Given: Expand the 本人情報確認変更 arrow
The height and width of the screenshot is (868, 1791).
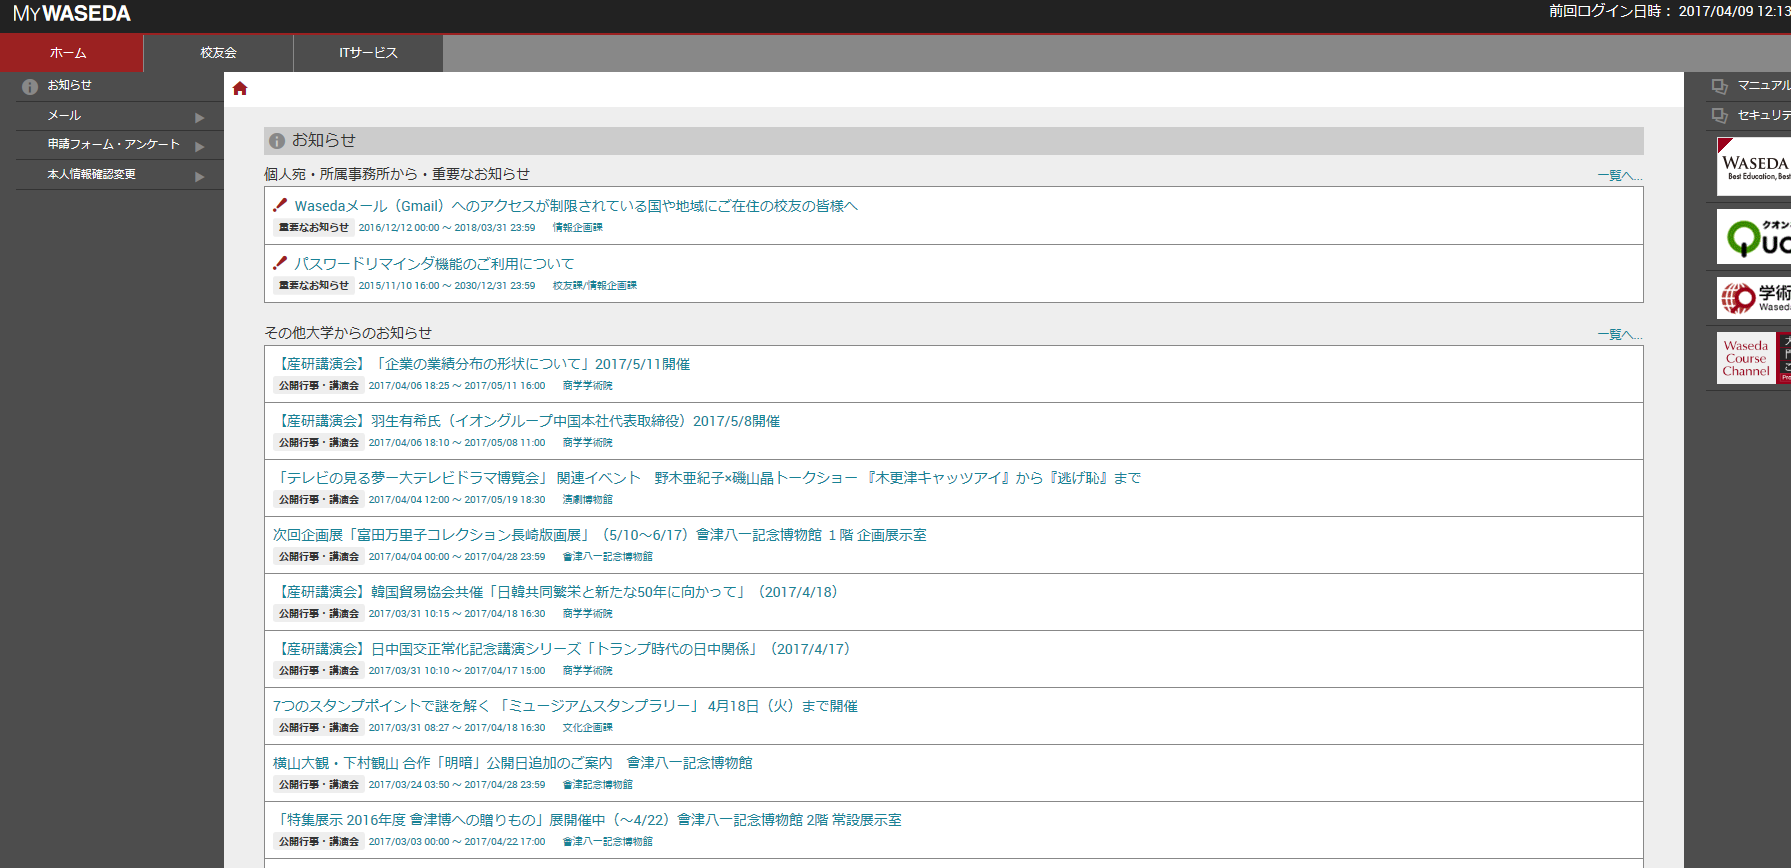Looking at the screenshot, I should point(200,177).
